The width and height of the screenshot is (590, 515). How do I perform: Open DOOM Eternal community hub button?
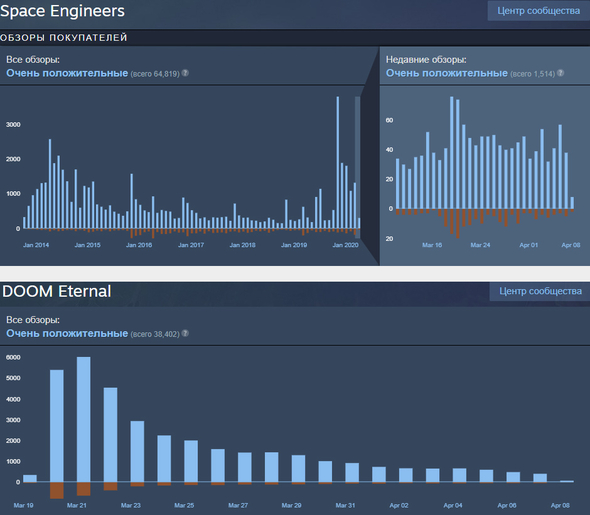tap(540, 291)
